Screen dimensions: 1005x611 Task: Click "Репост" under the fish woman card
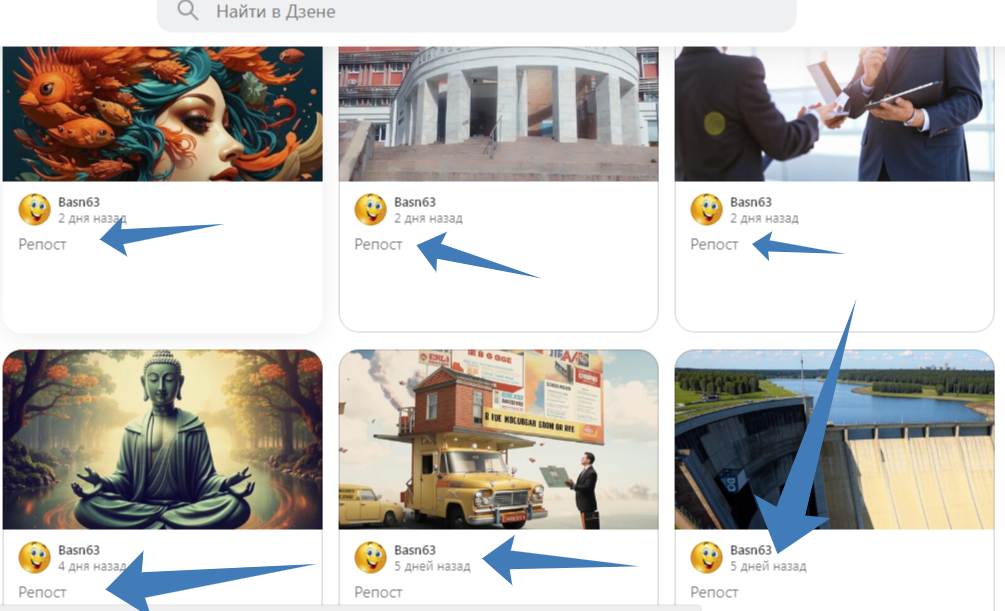click(42, 244)
